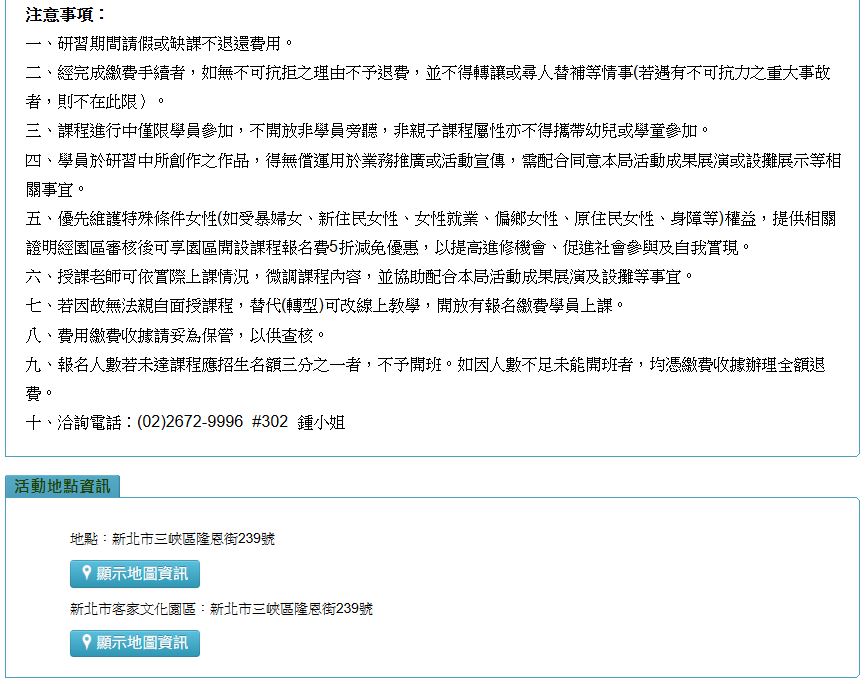Screen dimensions: 867x684
Task: Click the text 地點：新北市三峽區隆恩街239號
Action: point(173,539)
